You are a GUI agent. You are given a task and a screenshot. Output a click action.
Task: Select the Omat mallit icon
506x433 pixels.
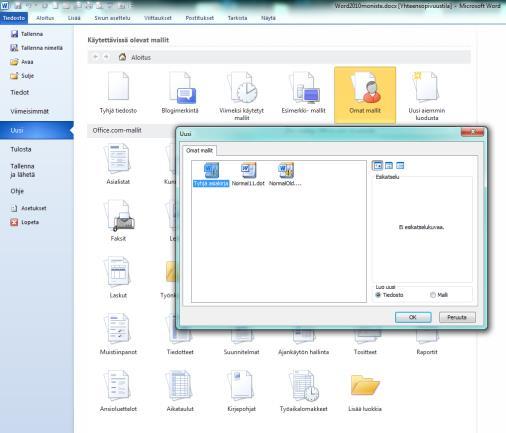pyautogui.click(x=365, y=95)
